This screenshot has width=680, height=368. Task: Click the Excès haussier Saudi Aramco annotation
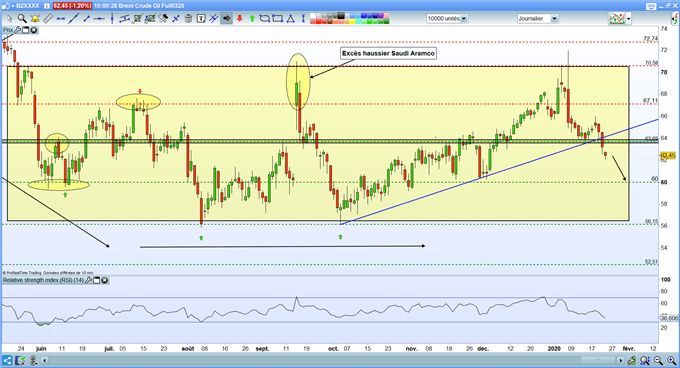point(388,53)
